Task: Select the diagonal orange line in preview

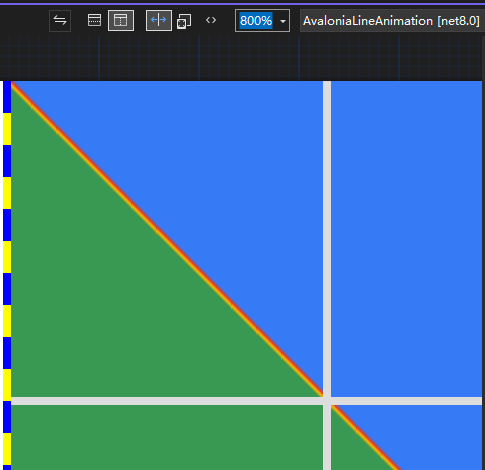Action: pyautogui.click(x=167, y=237)
